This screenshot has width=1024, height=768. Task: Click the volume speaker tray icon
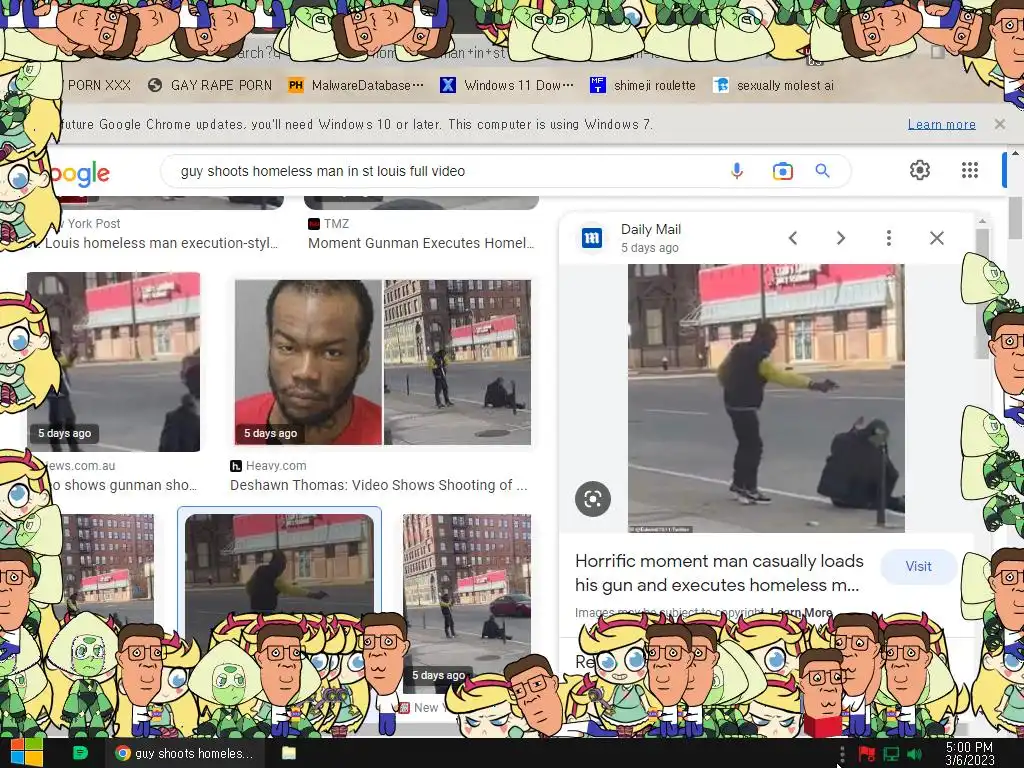point(915,754)
